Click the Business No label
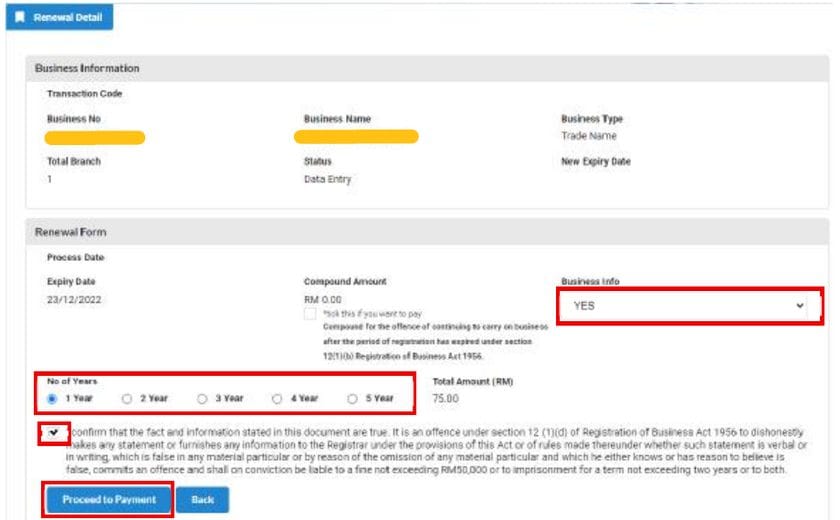840x520 pixels. click(x=74, y=119)
